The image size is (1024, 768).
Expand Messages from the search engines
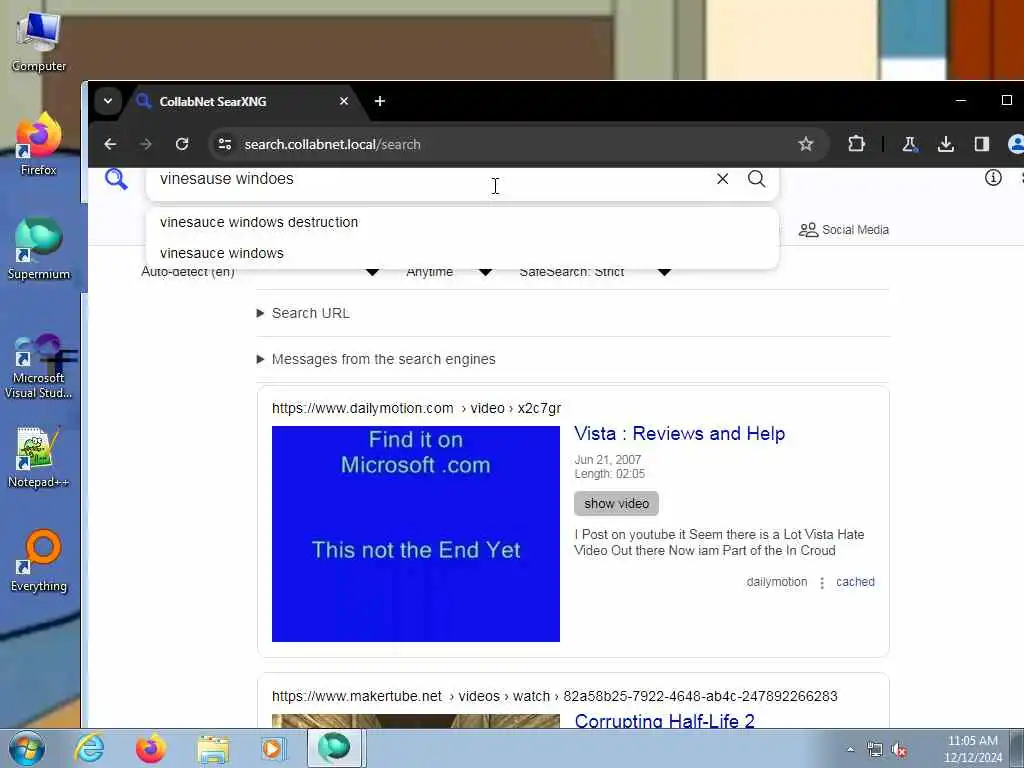coord(376,359)
